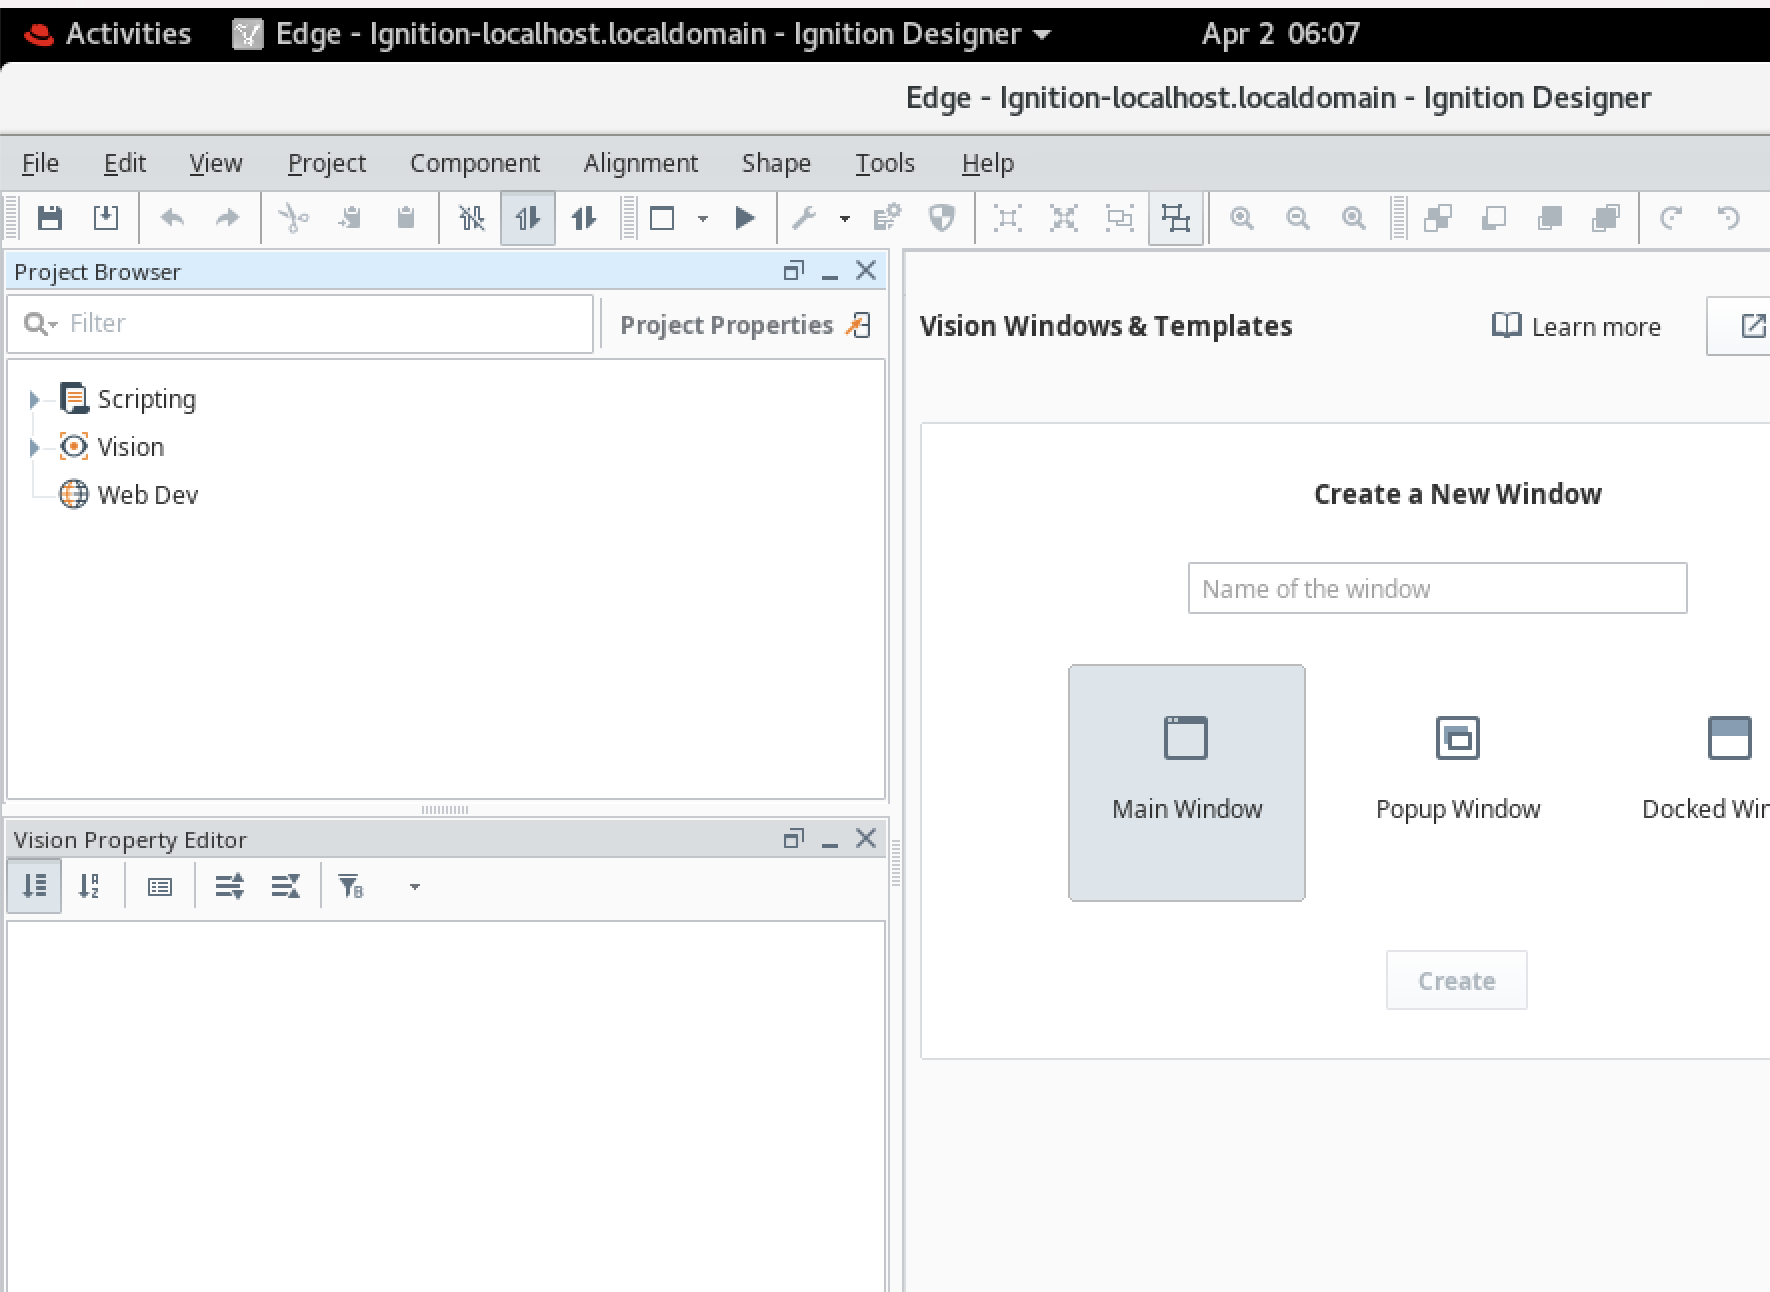Viewport: 1770px width, 1292px height.
Task: Start Preview mode with the play icon
Action: [745, 218]
